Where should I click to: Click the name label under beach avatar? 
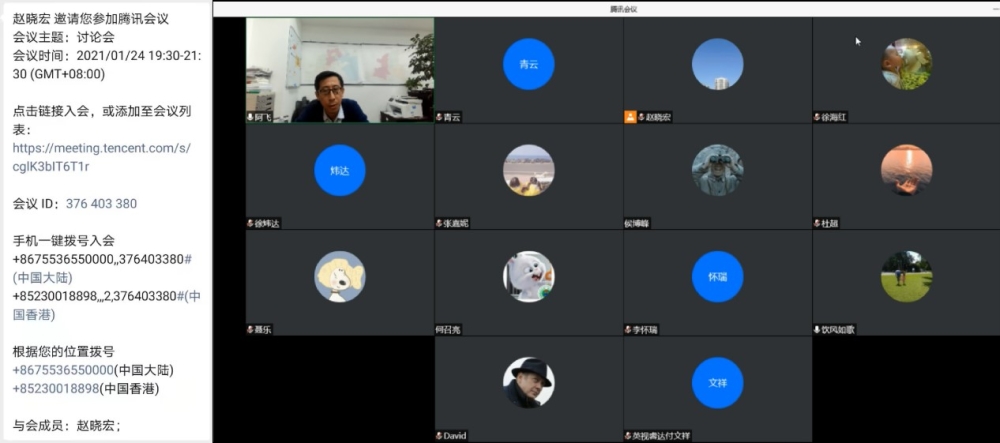click(456, 224)
